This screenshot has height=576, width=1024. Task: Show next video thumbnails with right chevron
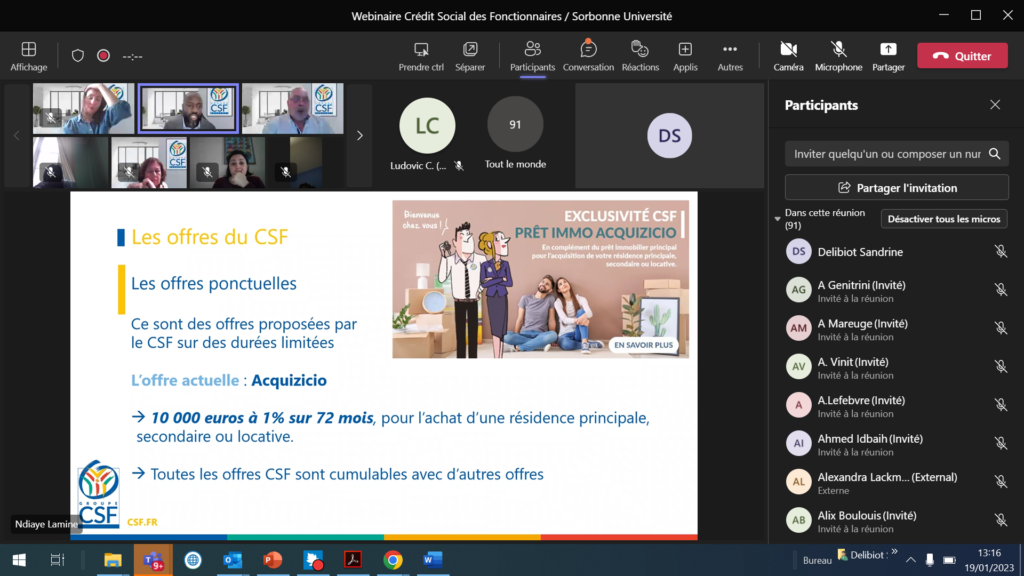tap(360, 135)
